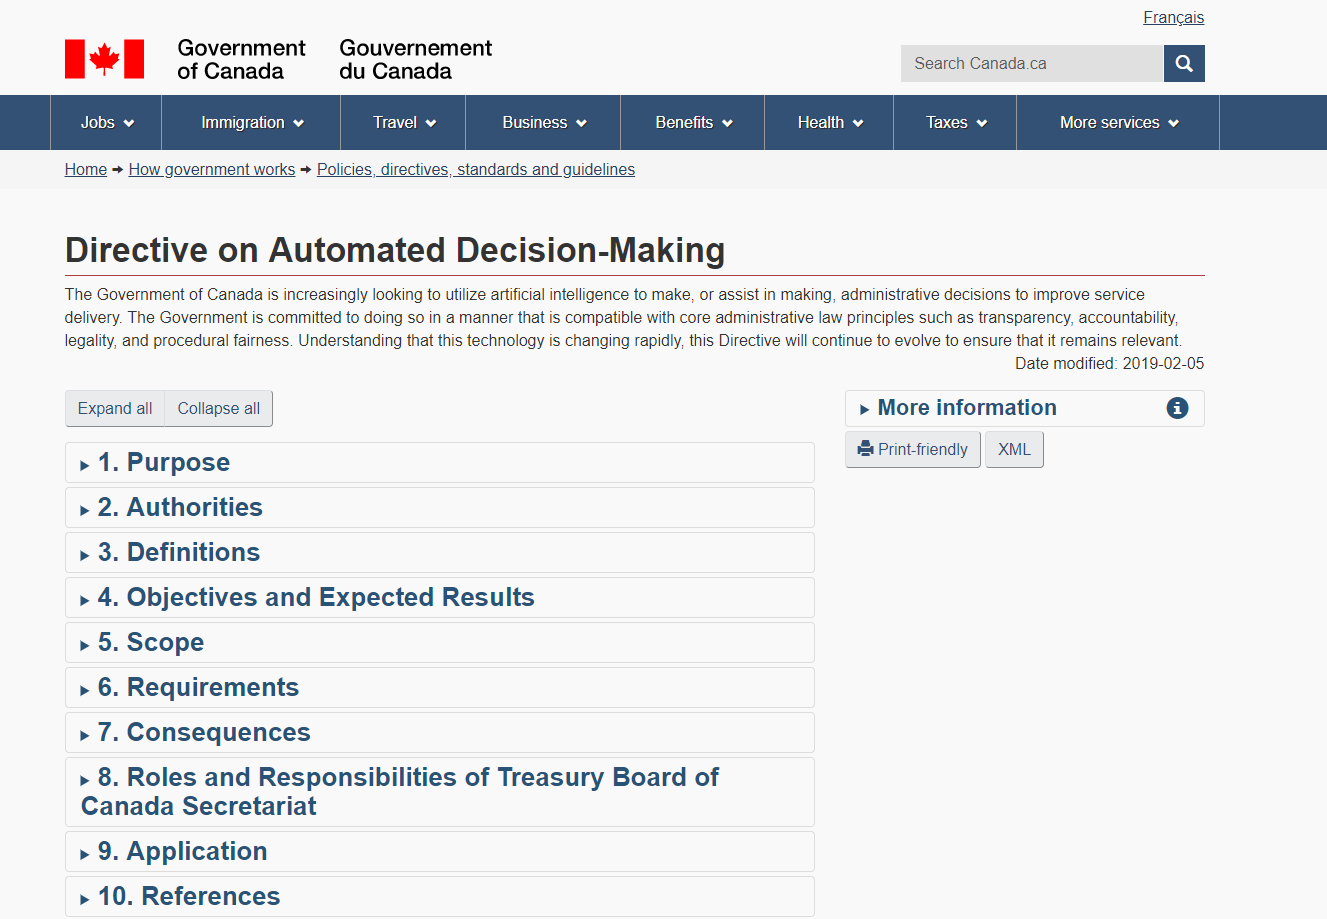Viewport: 1327px width, 919px height.
Task: Click the info icon beside More information
Action: click(x=1177, y=408)
